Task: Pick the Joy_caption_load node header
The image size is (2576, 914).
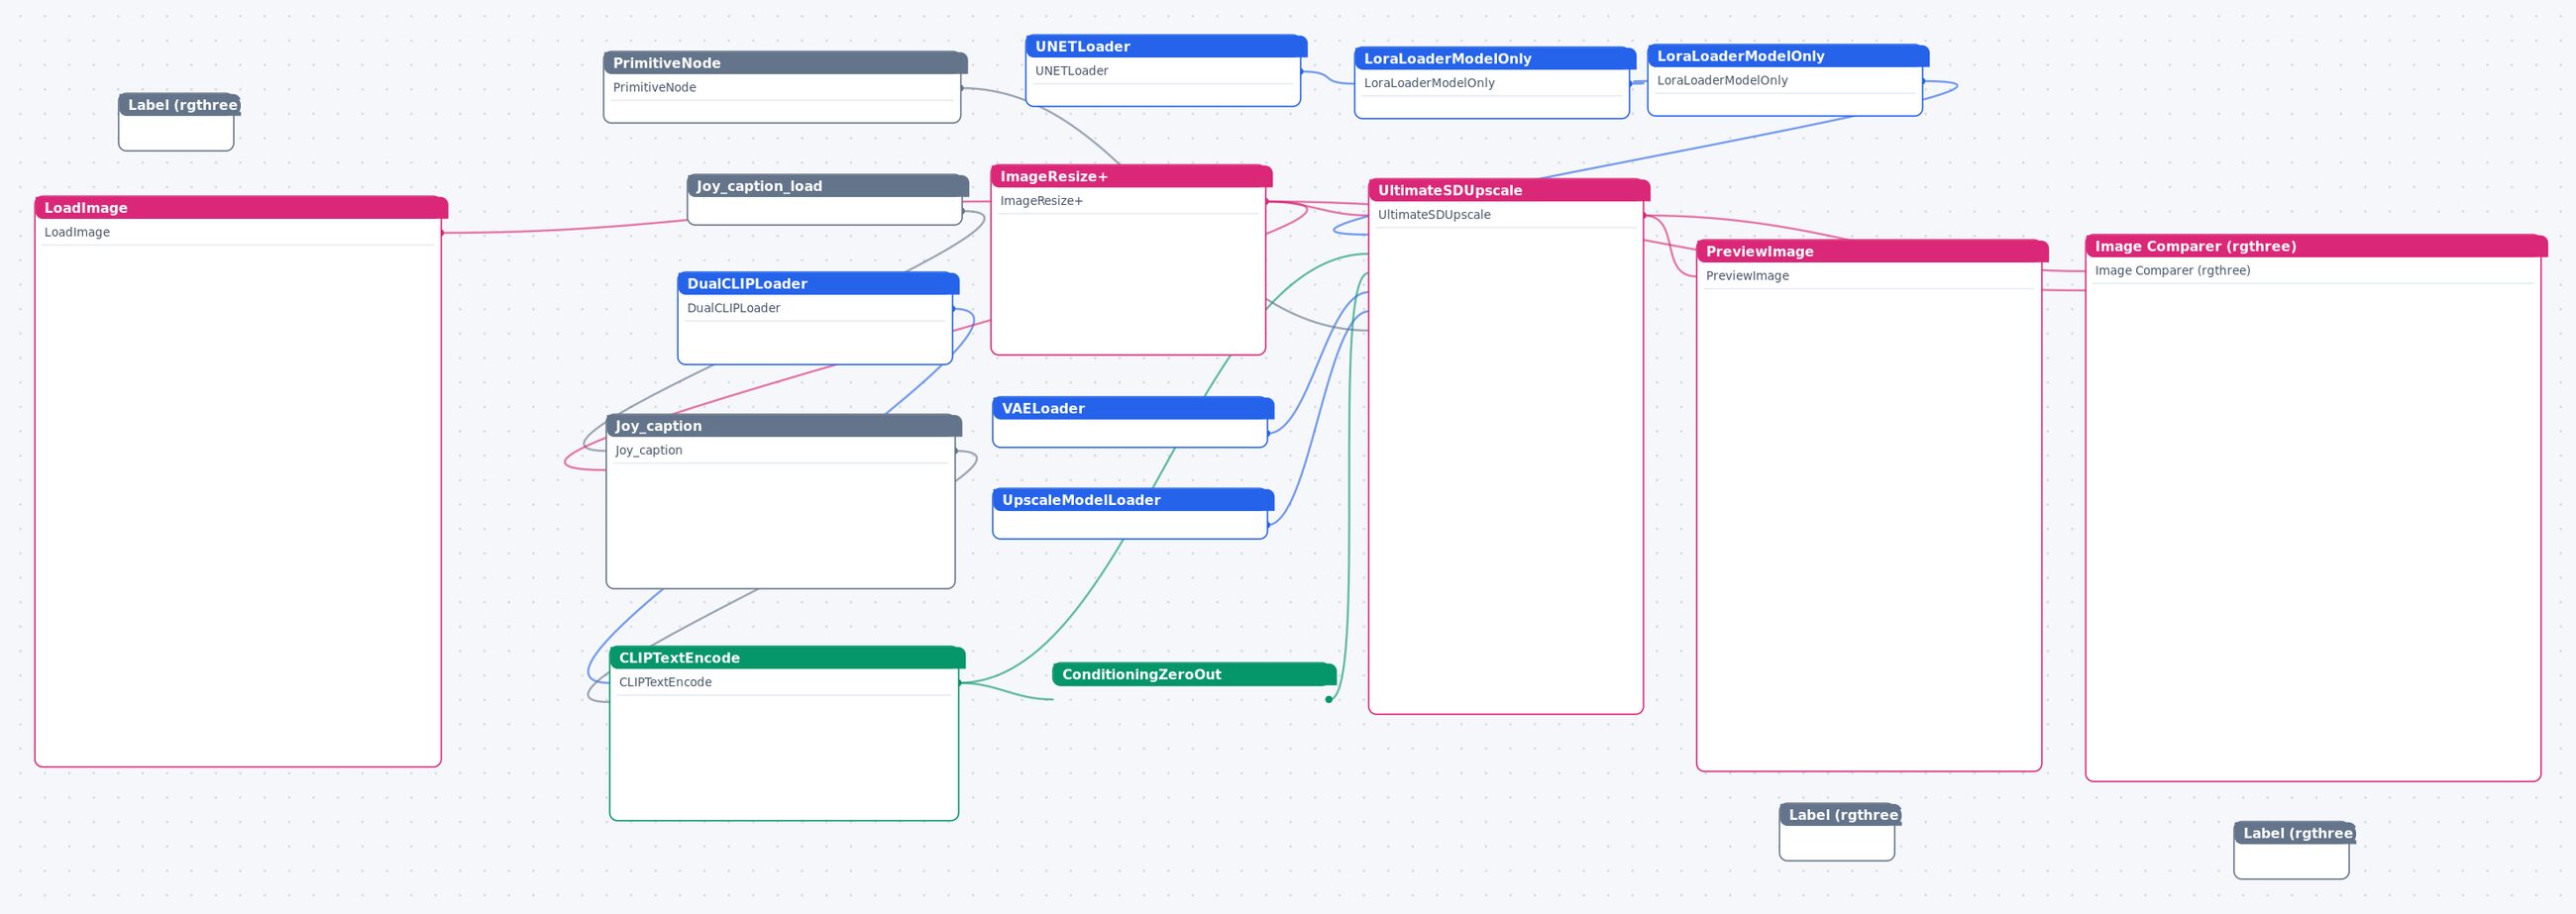Action: tap(827, 185)
